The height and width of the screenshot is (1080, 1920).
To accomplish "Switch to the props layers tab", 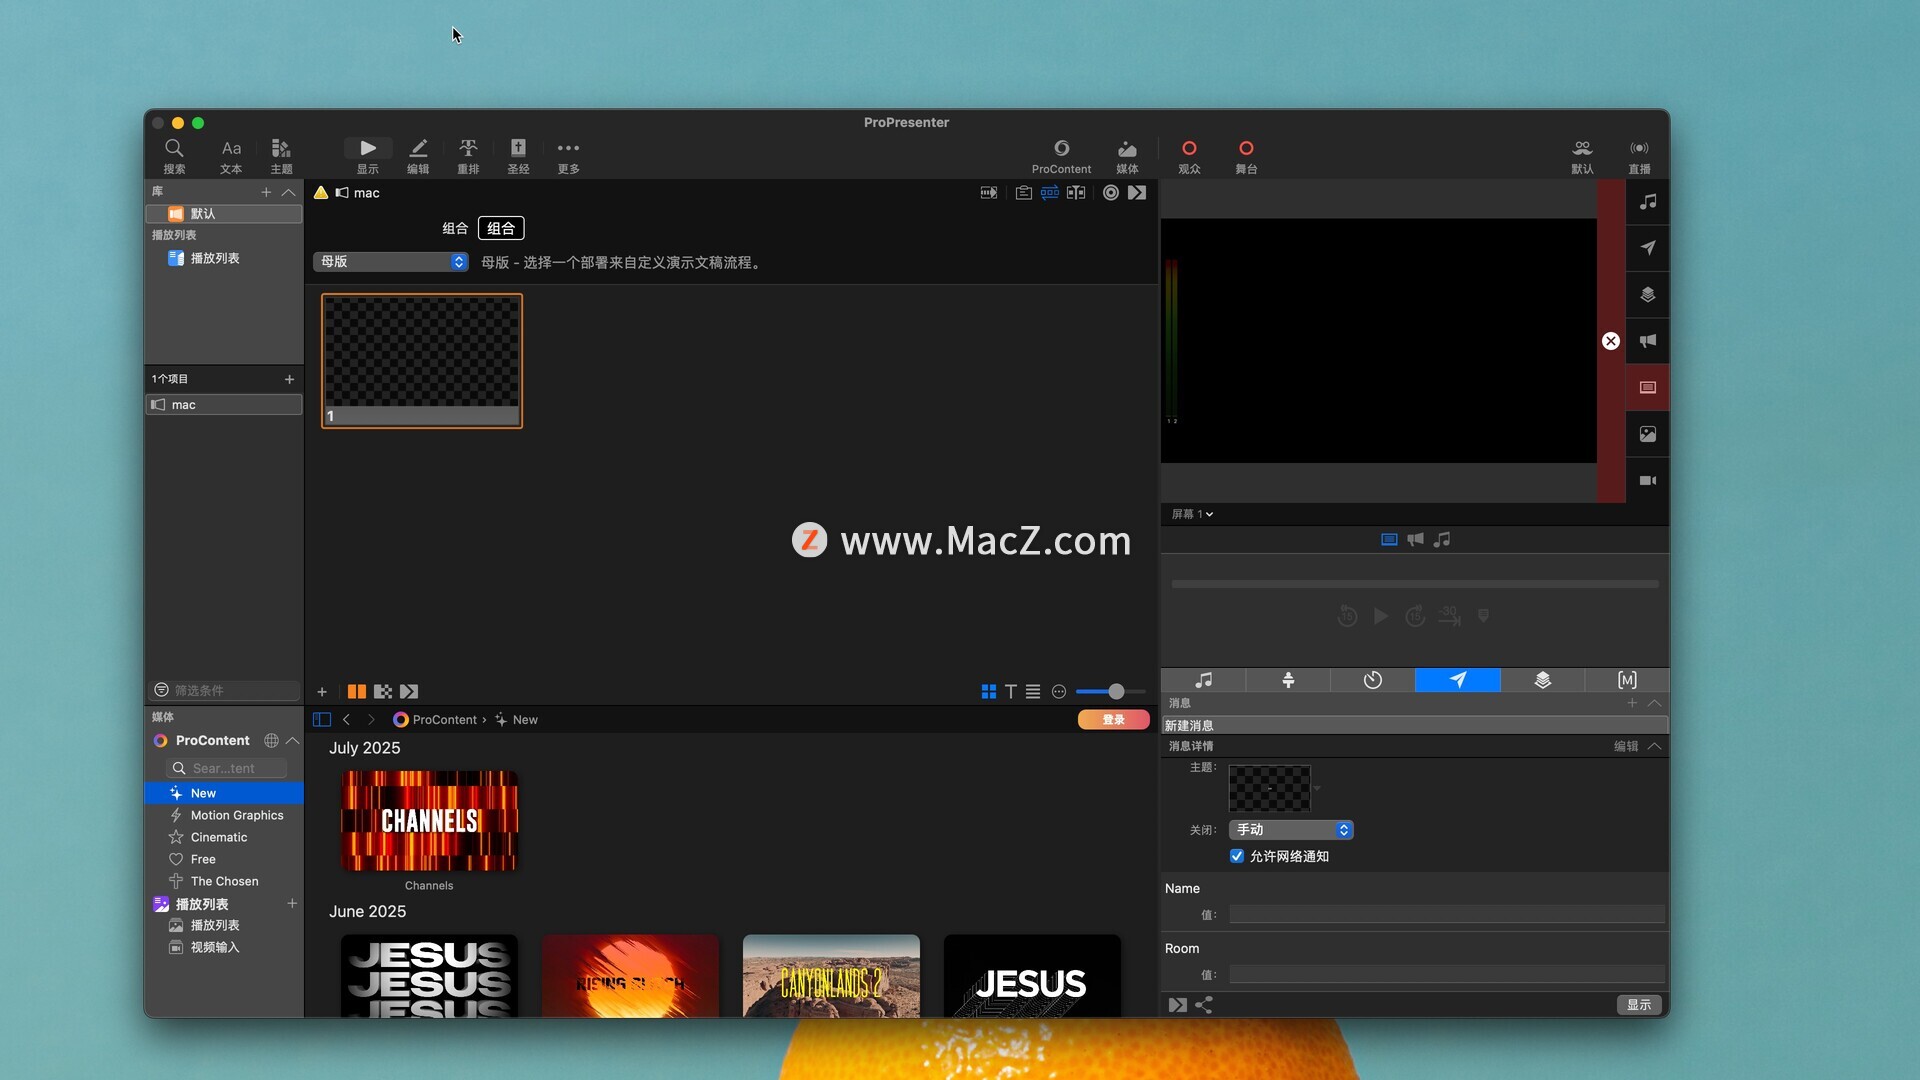I will click(x=1543, y=680).
